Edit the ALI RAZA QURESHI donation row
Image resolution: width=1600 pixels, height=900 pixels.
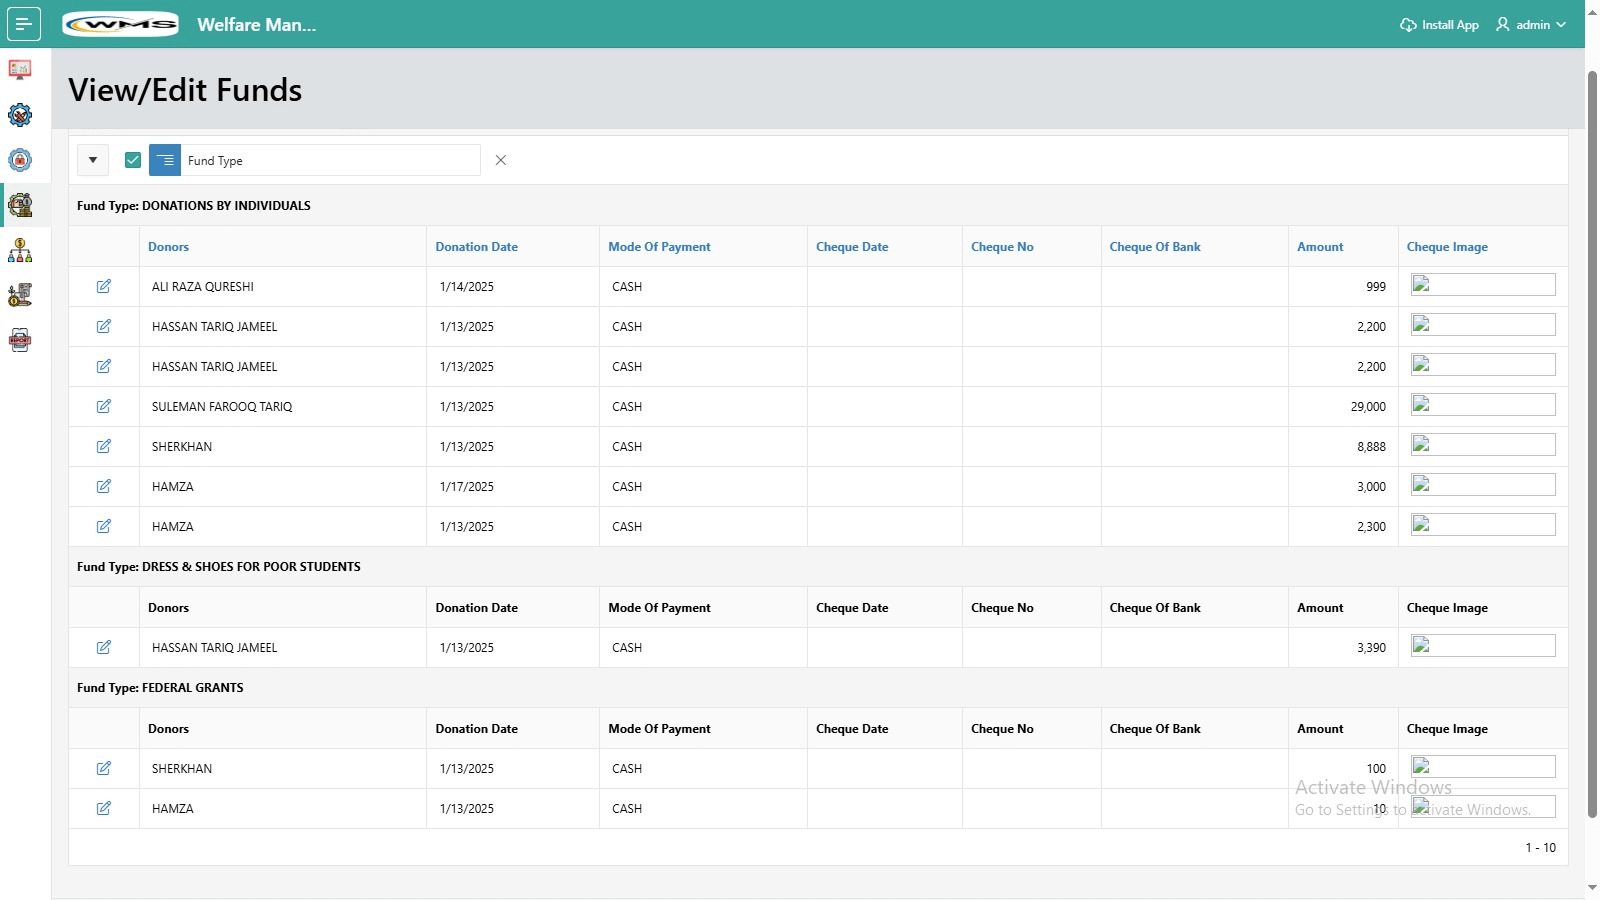pos(104,287)
